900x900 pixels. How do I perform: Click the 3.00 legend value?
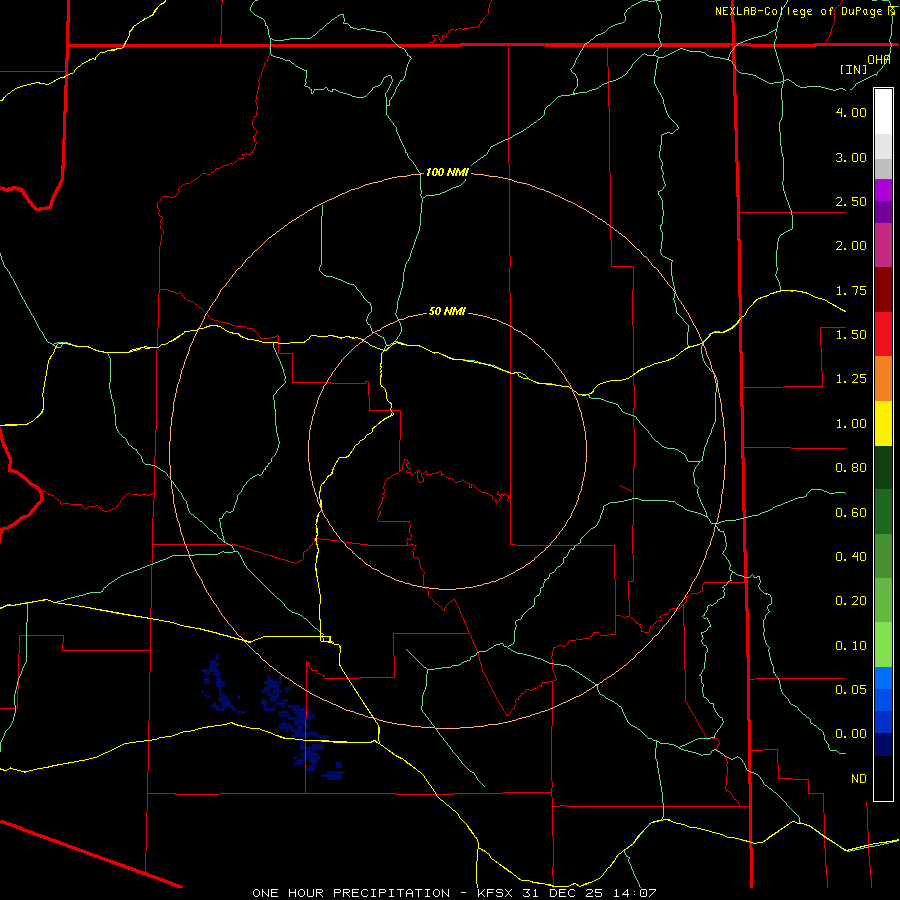tap(851, 157)
